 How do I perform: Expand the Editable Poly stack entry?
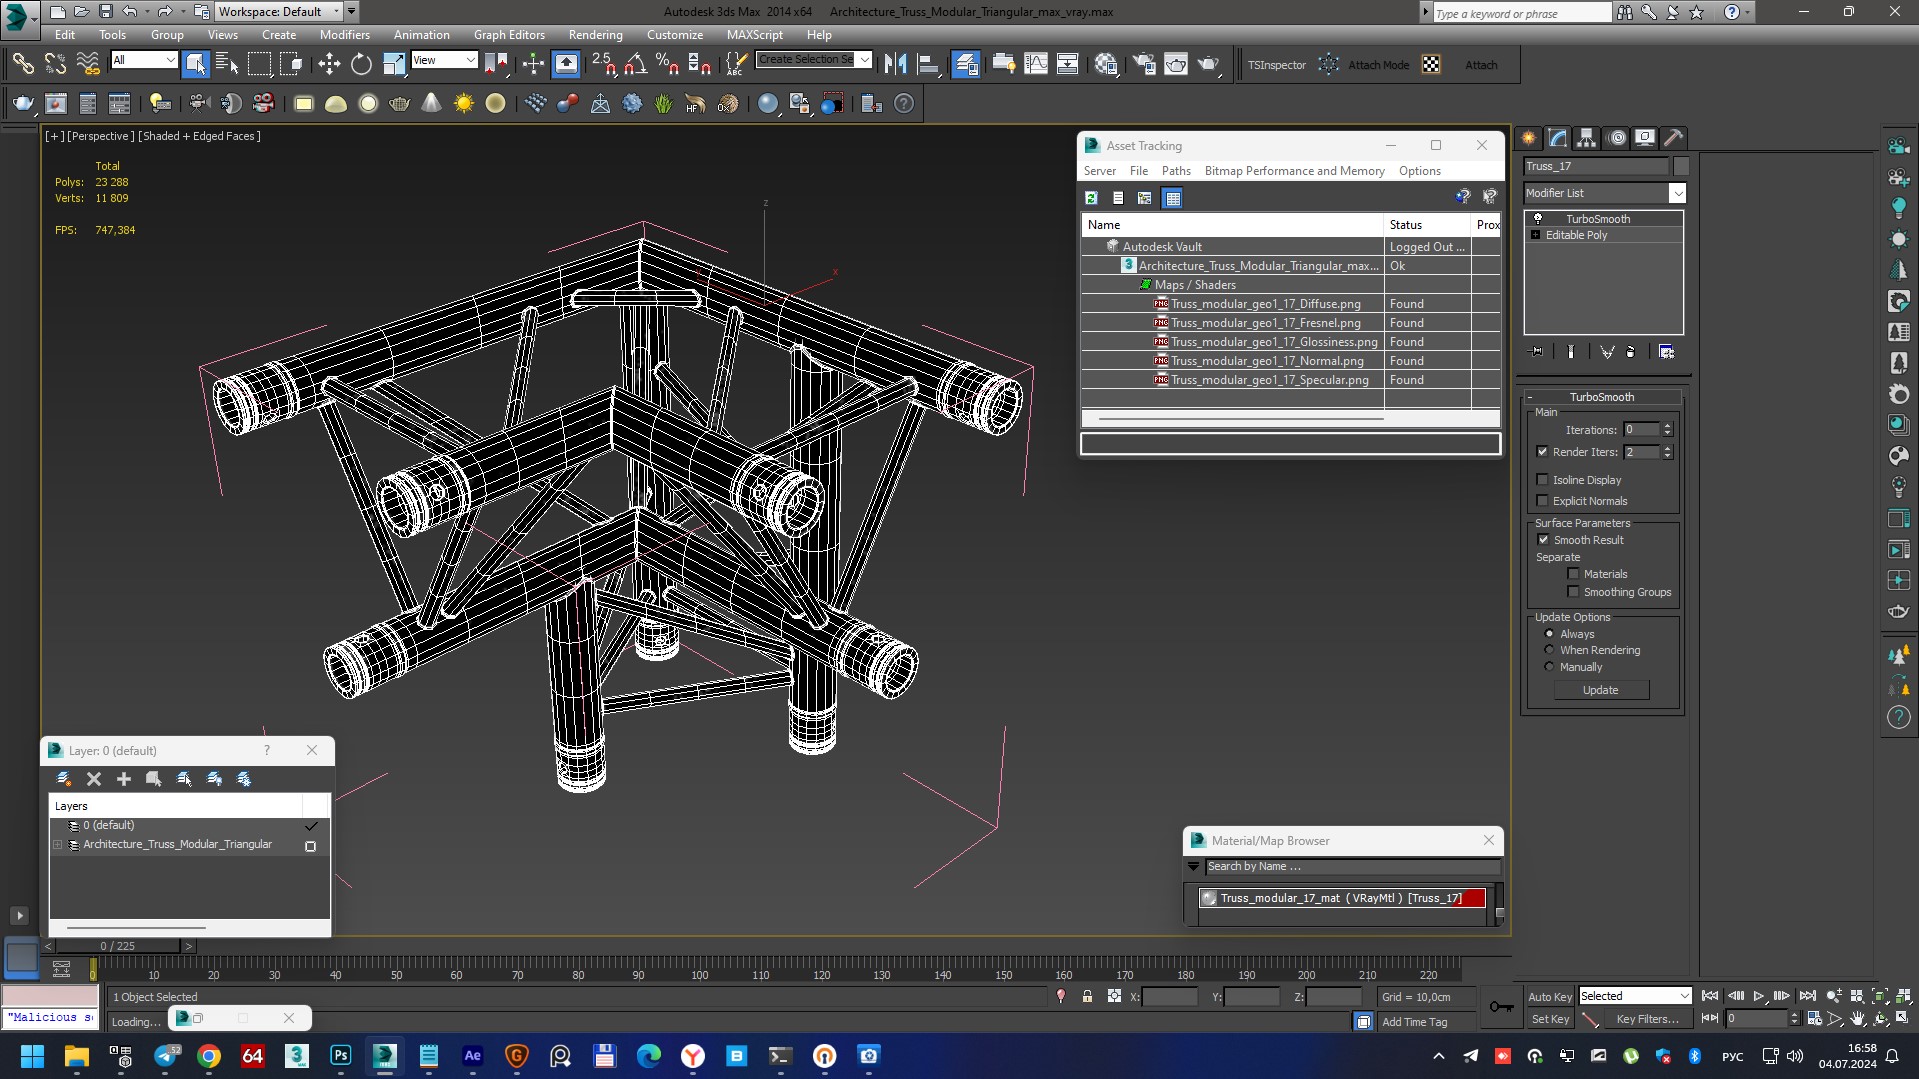[x=1535, y=235]
